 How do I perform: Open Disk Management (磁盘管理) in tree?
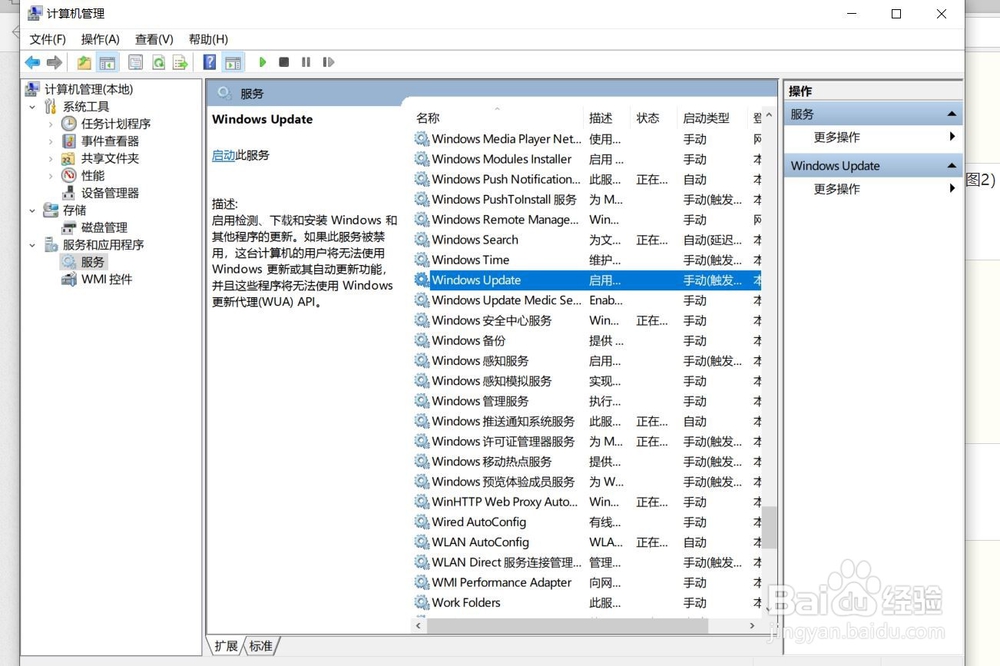104,227
